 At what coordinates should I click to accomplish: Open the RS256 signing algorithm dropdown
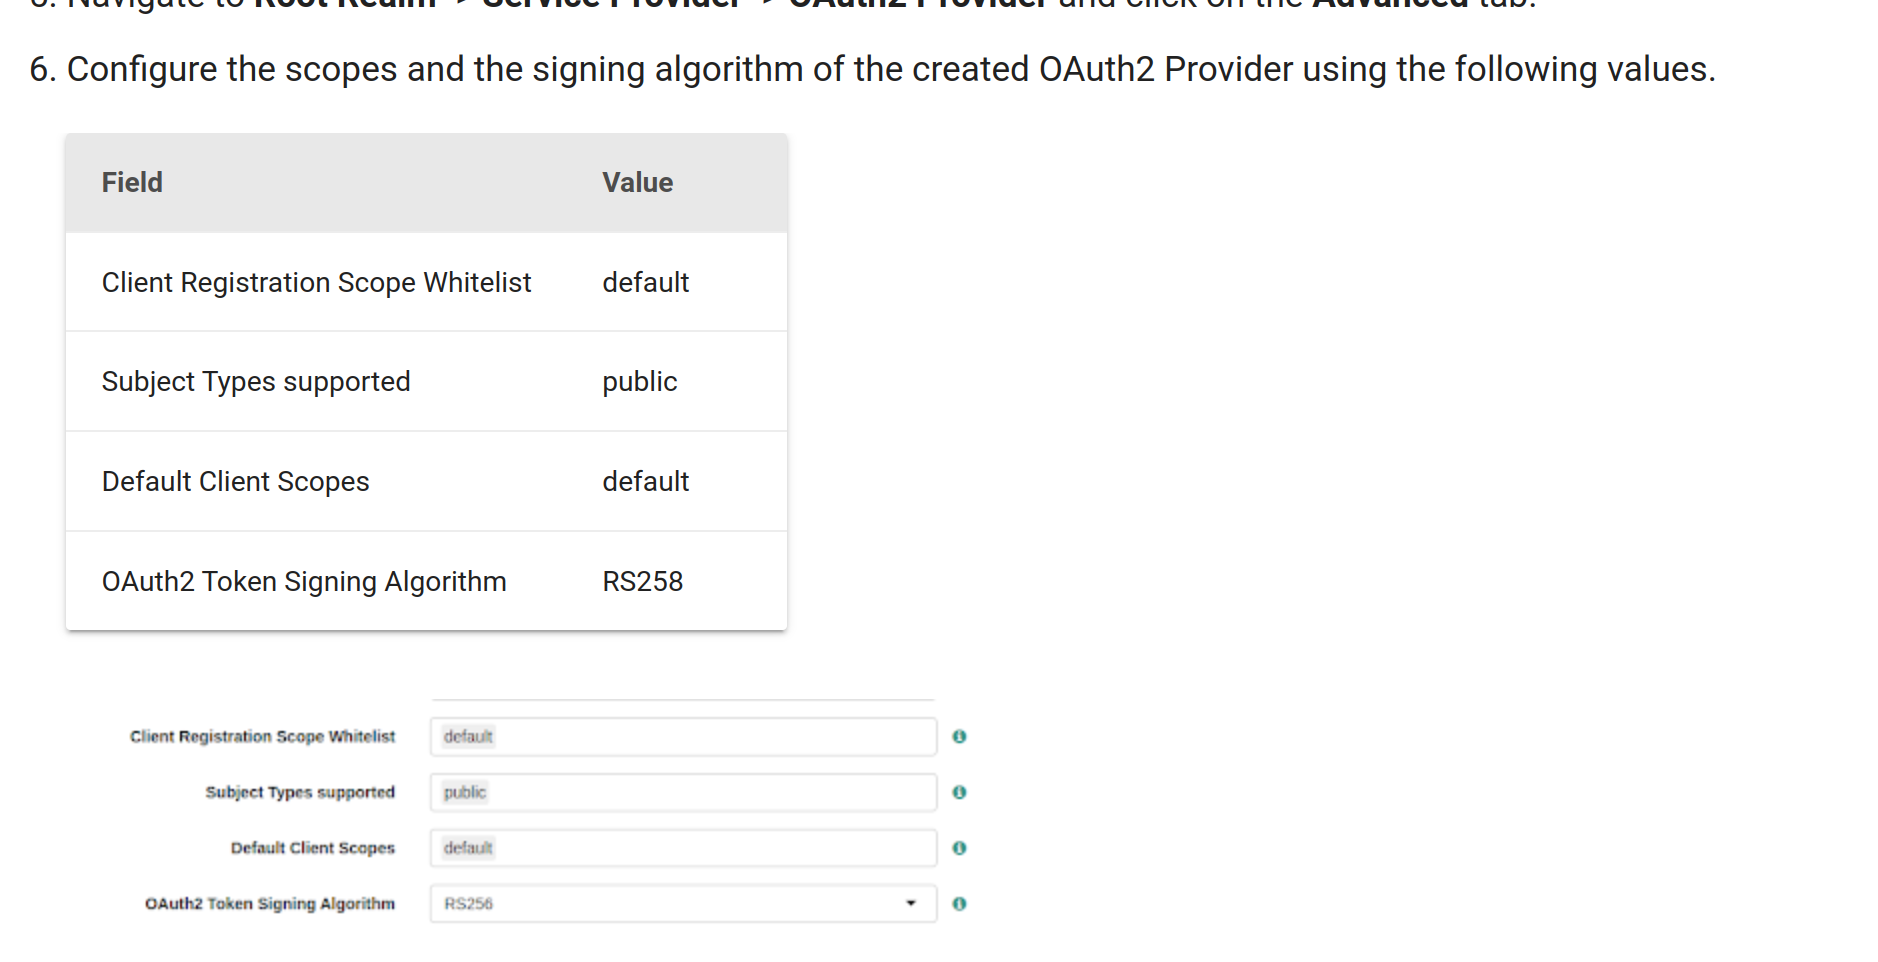point(683,904)
